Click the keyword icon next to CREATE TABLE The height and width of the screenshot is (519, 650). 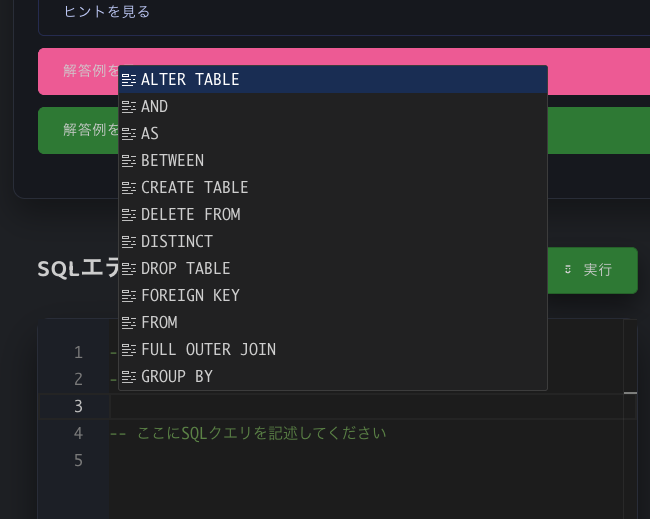tap(128, 187)
